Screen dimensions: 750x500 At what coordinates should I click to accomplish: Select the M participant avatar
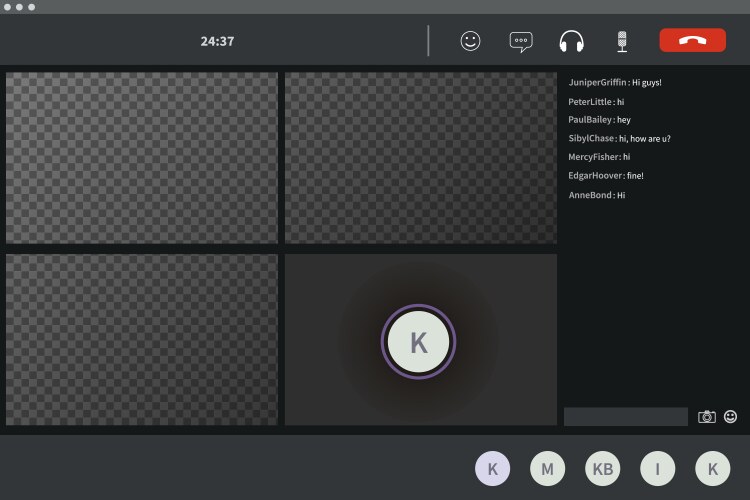tap(547, 468)
